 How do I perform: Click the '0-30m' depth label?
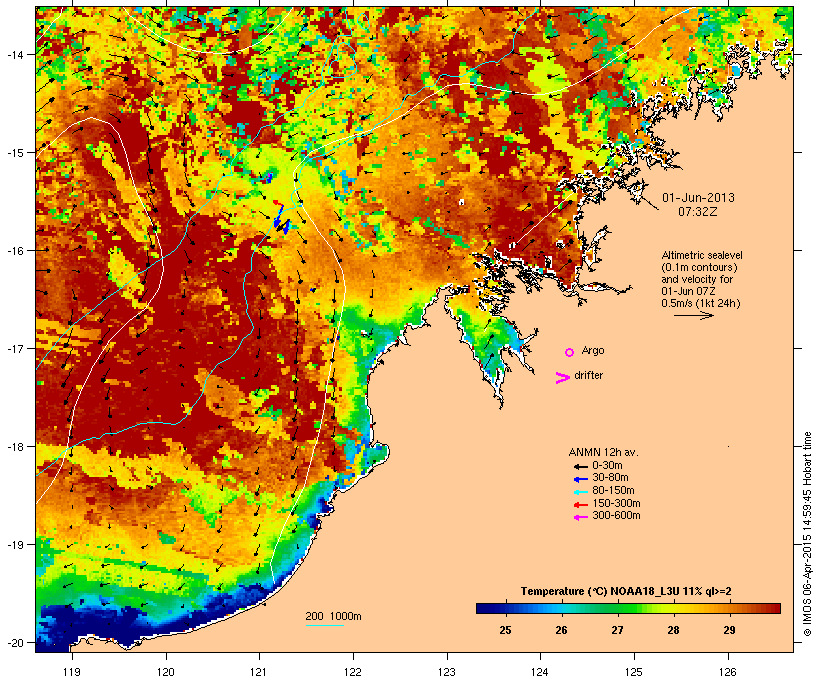607,466
